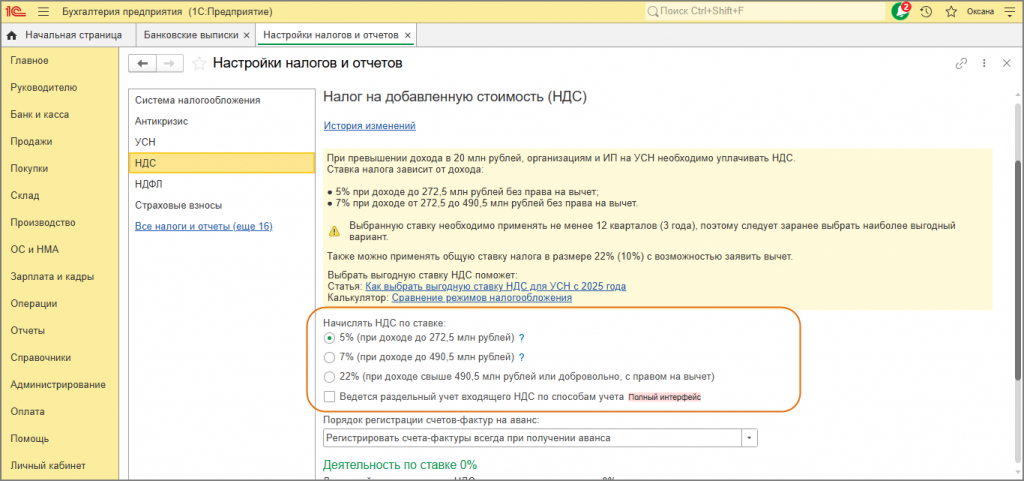Select the 22% VAT rate option
1024x481 pixels.
329,377
